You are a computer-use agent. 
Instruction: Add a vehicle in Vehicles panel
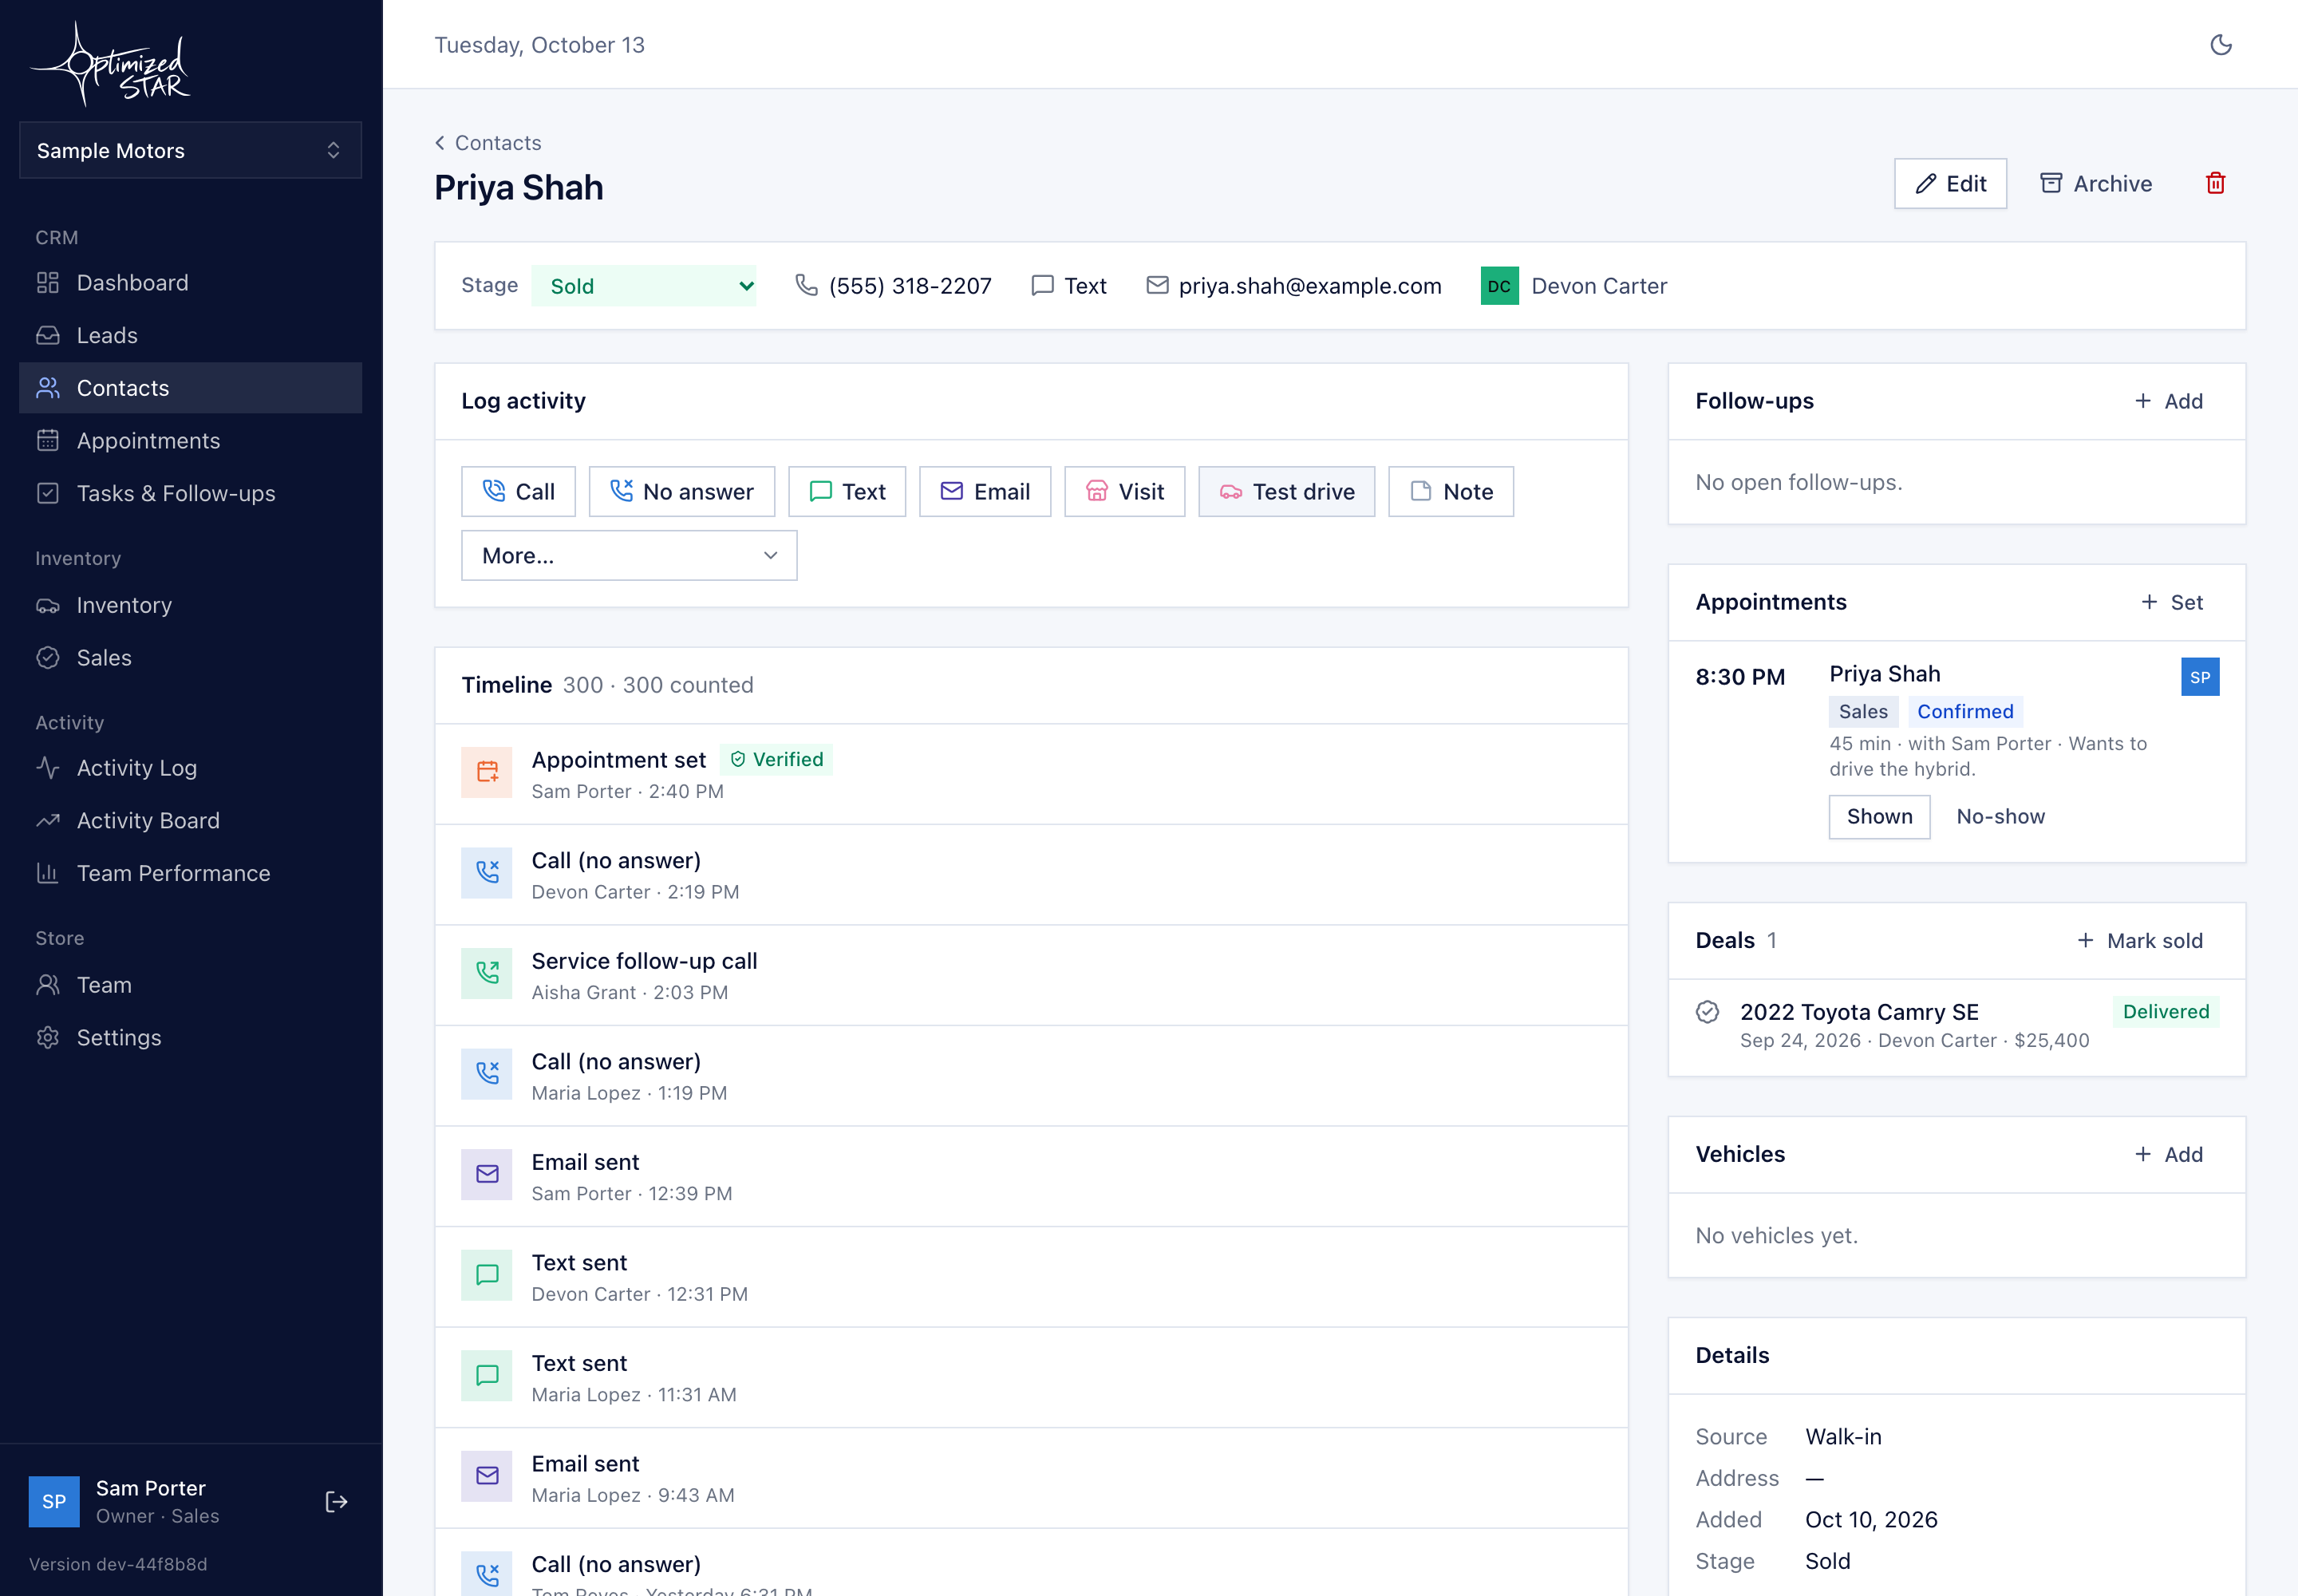(2168, 1154)
